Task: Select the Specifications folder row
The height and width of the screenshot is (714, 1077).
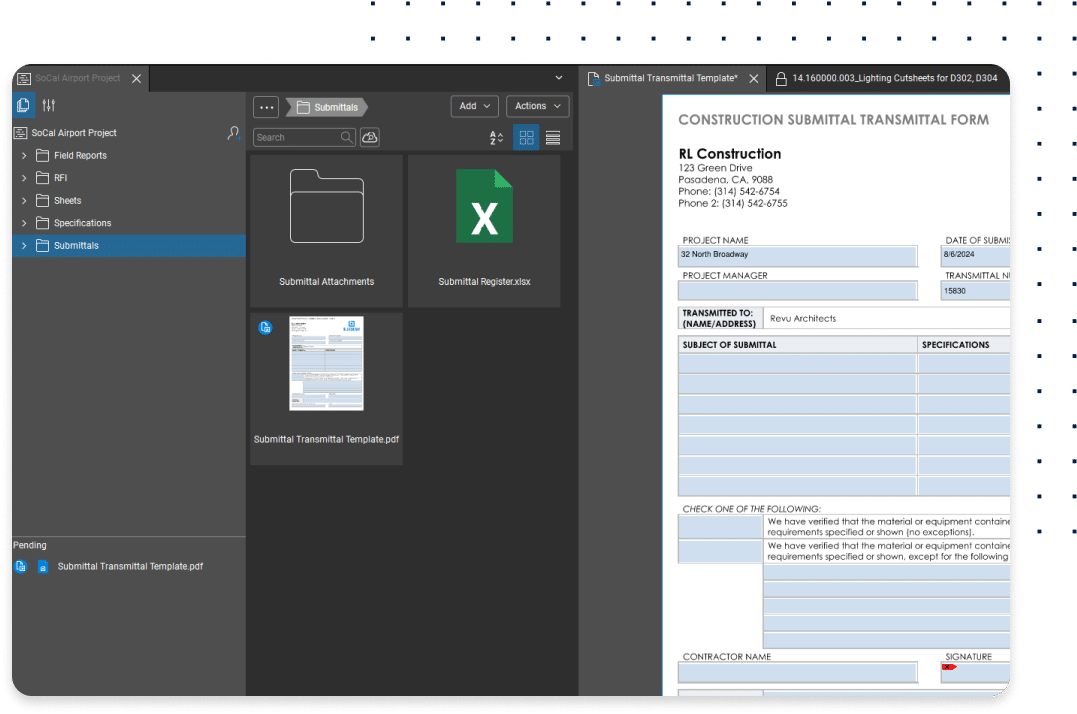Action: (x=129, y=223)
